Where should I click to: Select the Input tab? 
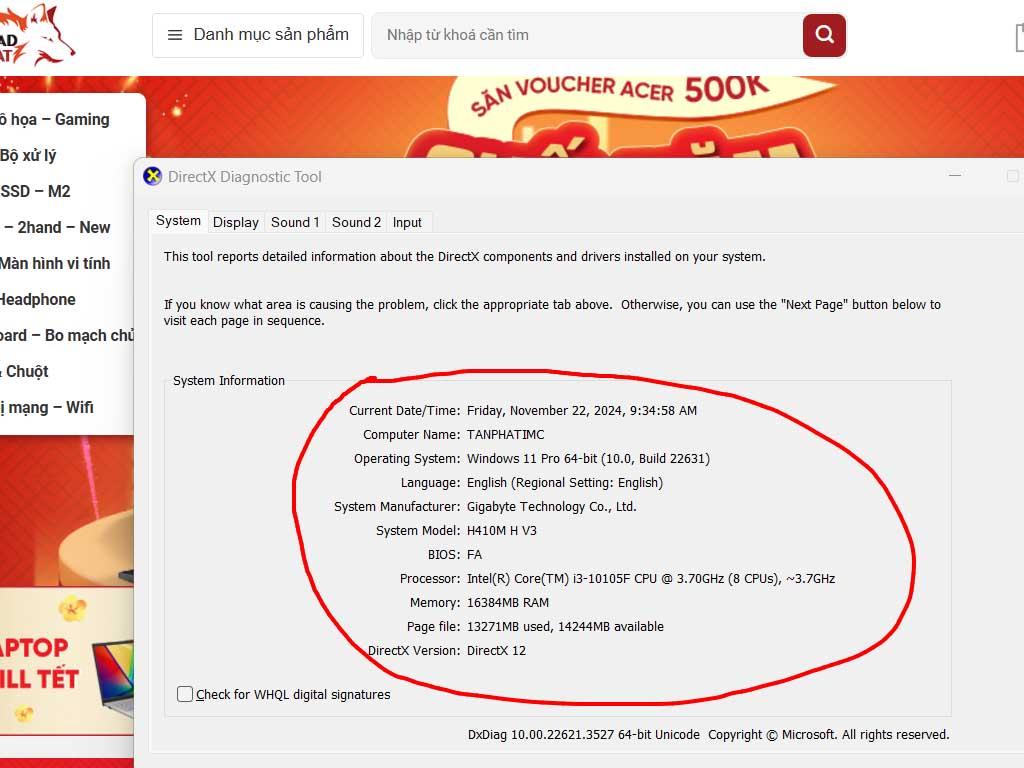pos(407,222)
